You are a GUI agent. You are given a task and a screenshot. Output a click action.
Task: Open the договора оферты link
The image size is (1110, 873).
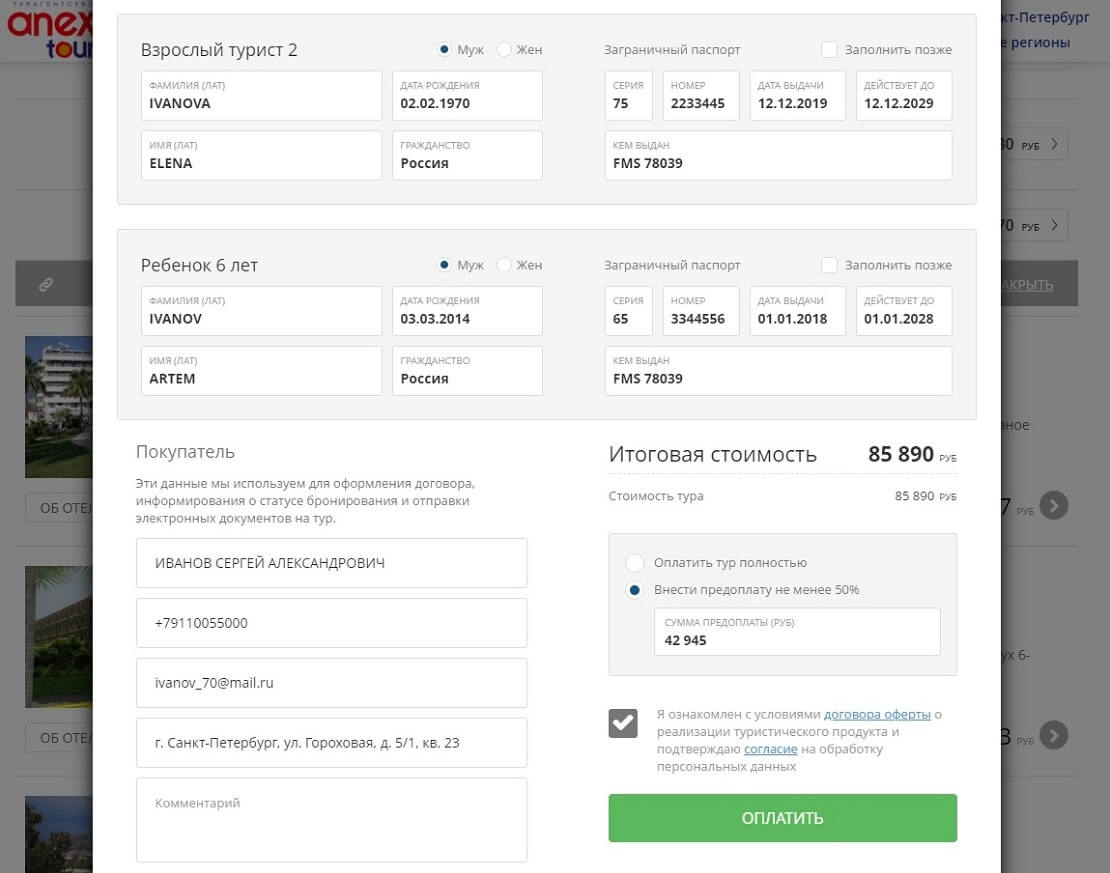(x=876, y=714)
